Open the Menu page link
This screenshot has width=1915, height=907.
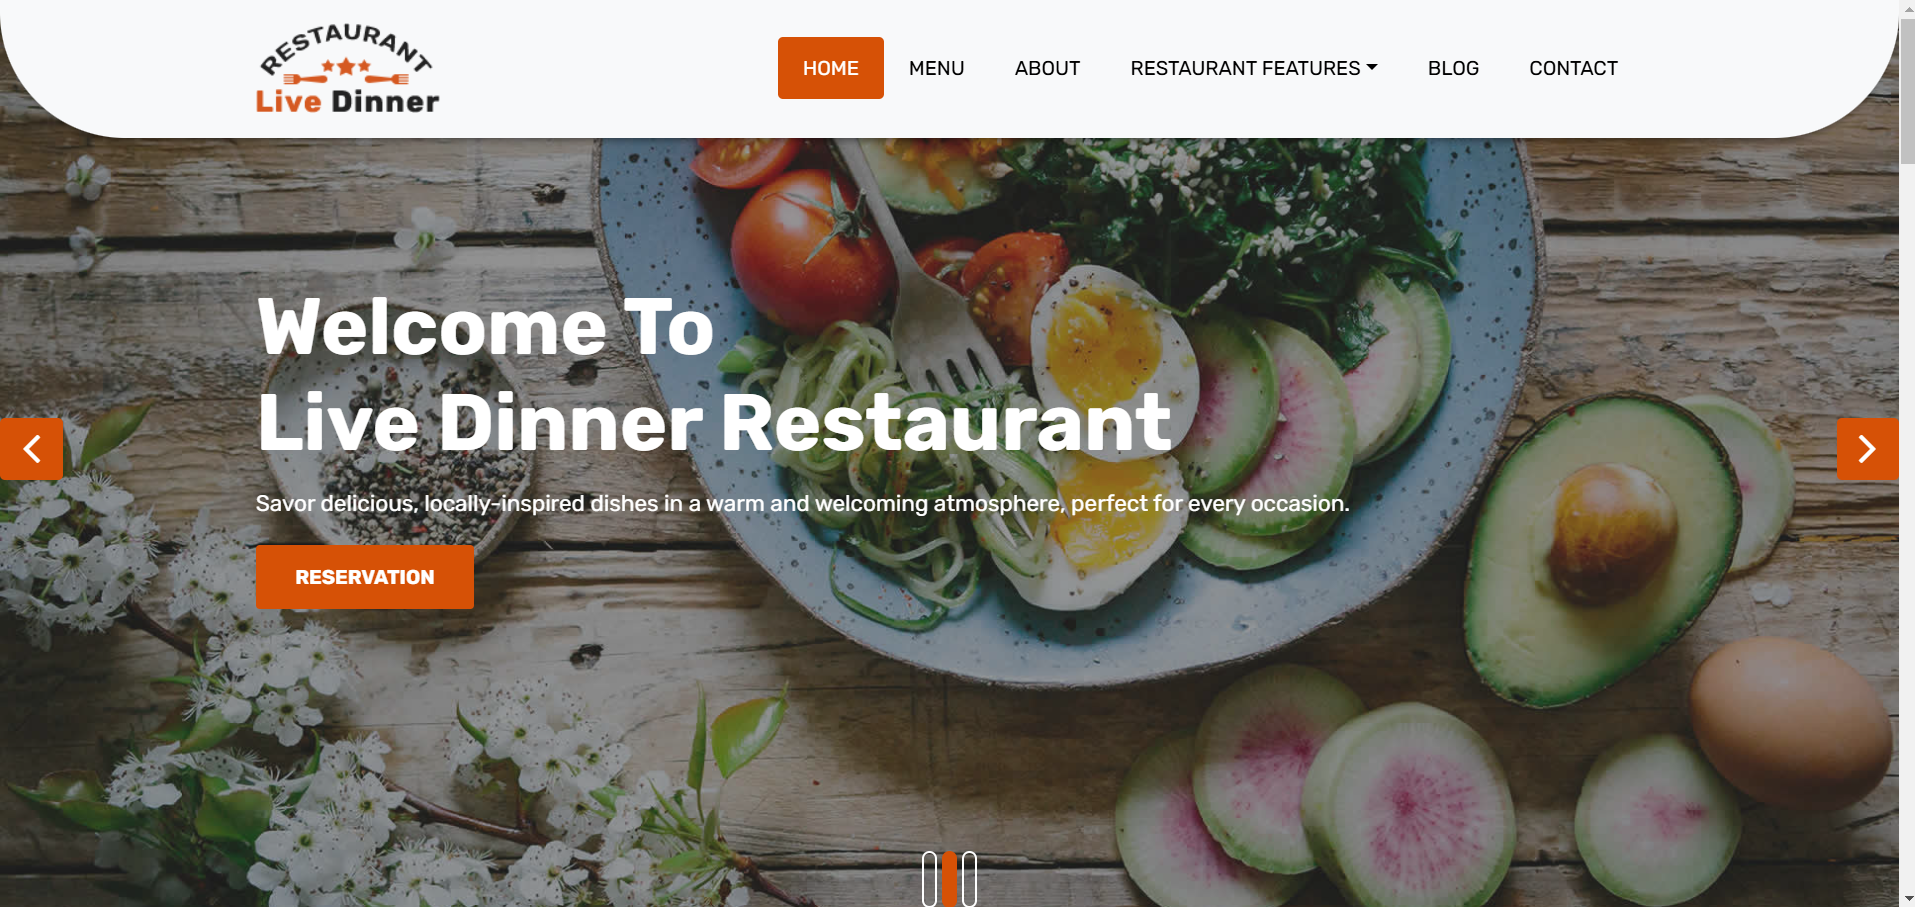(937, 68)
